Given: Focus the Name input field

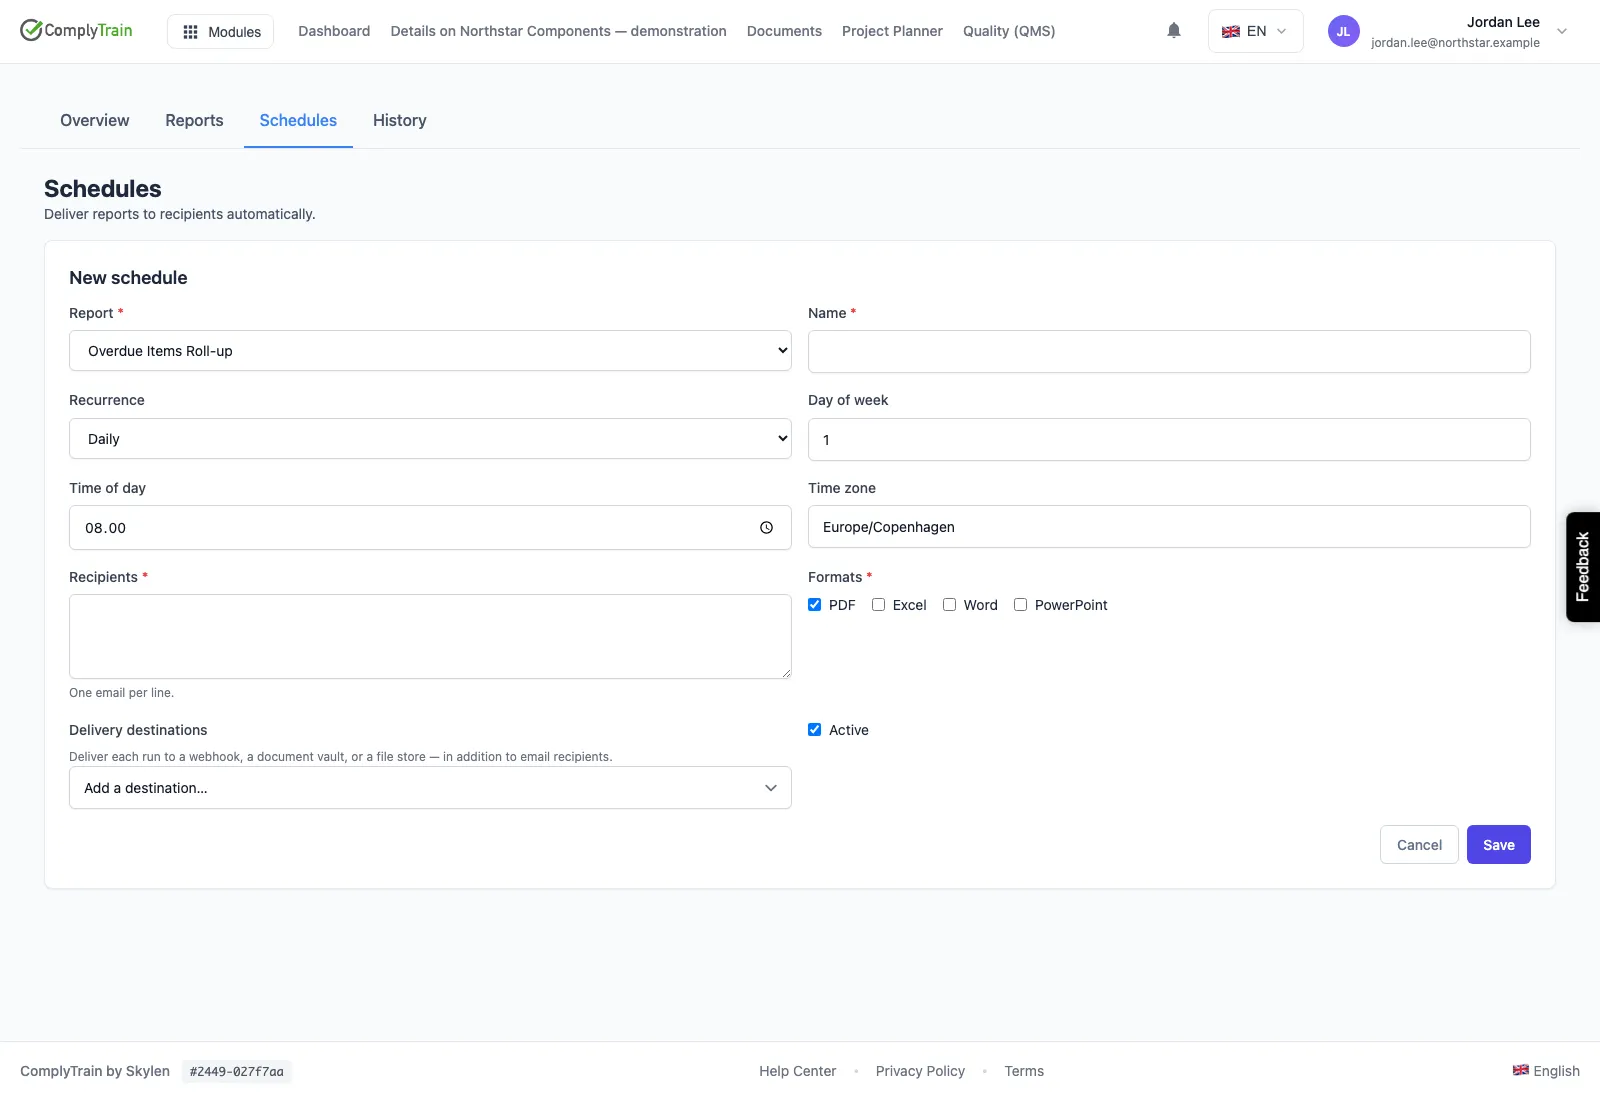Looking at the screenshot, I should point(1169,352).
